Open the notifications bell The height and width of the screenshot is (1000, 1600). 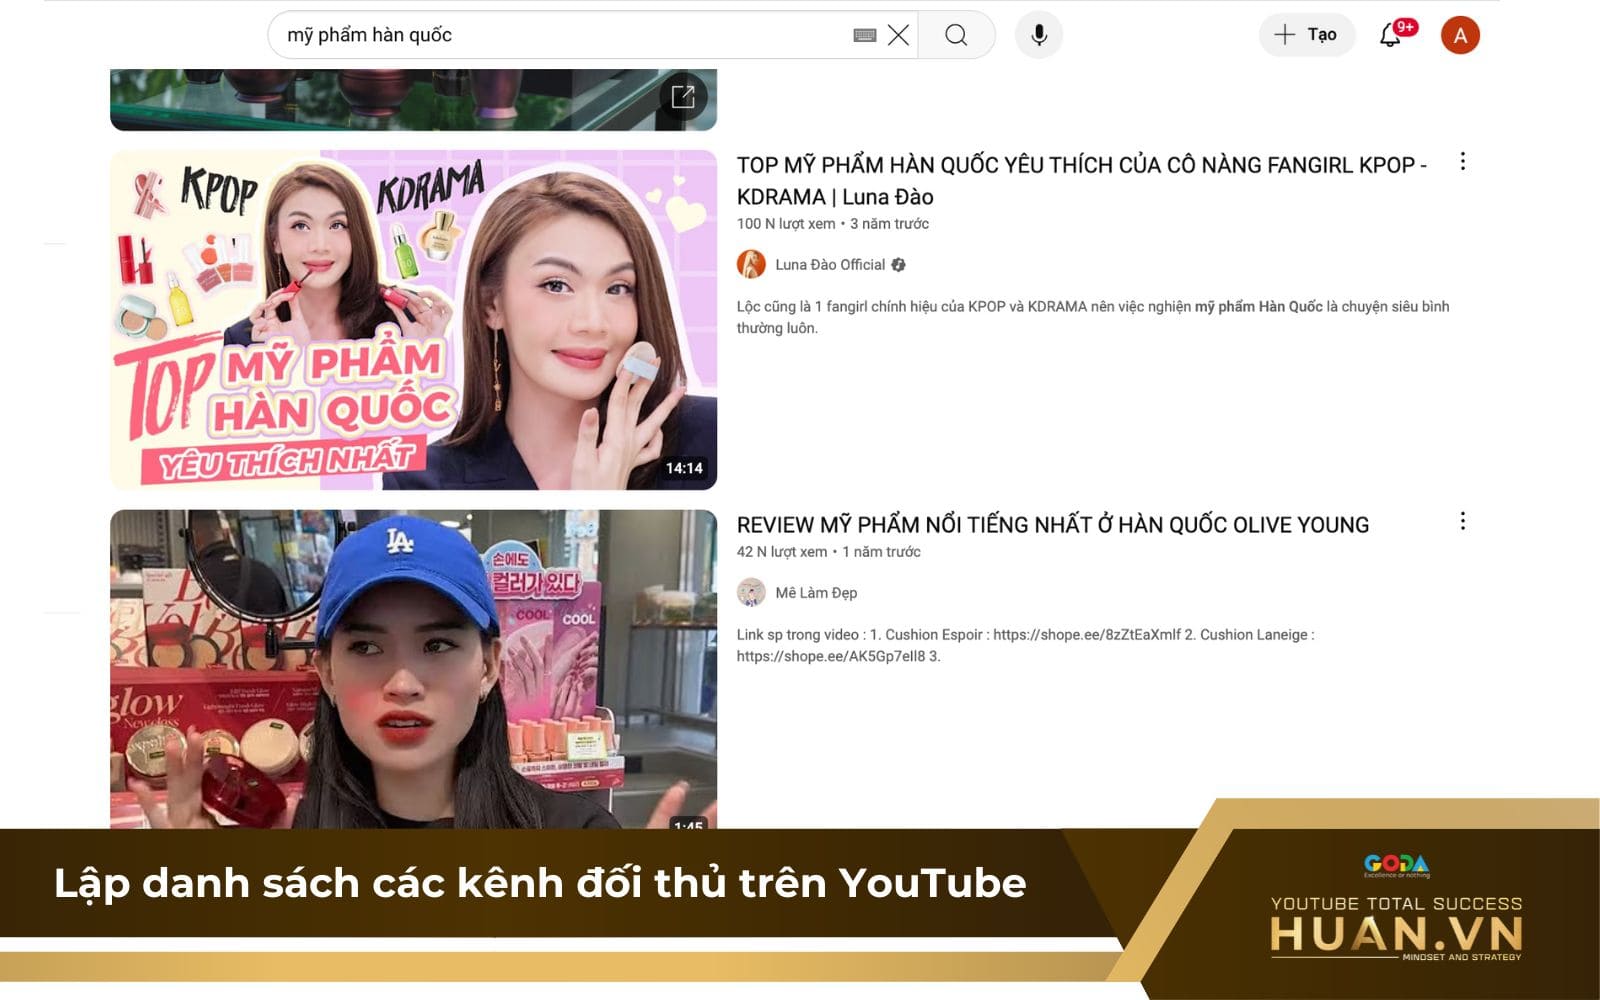coord(1391,35)
